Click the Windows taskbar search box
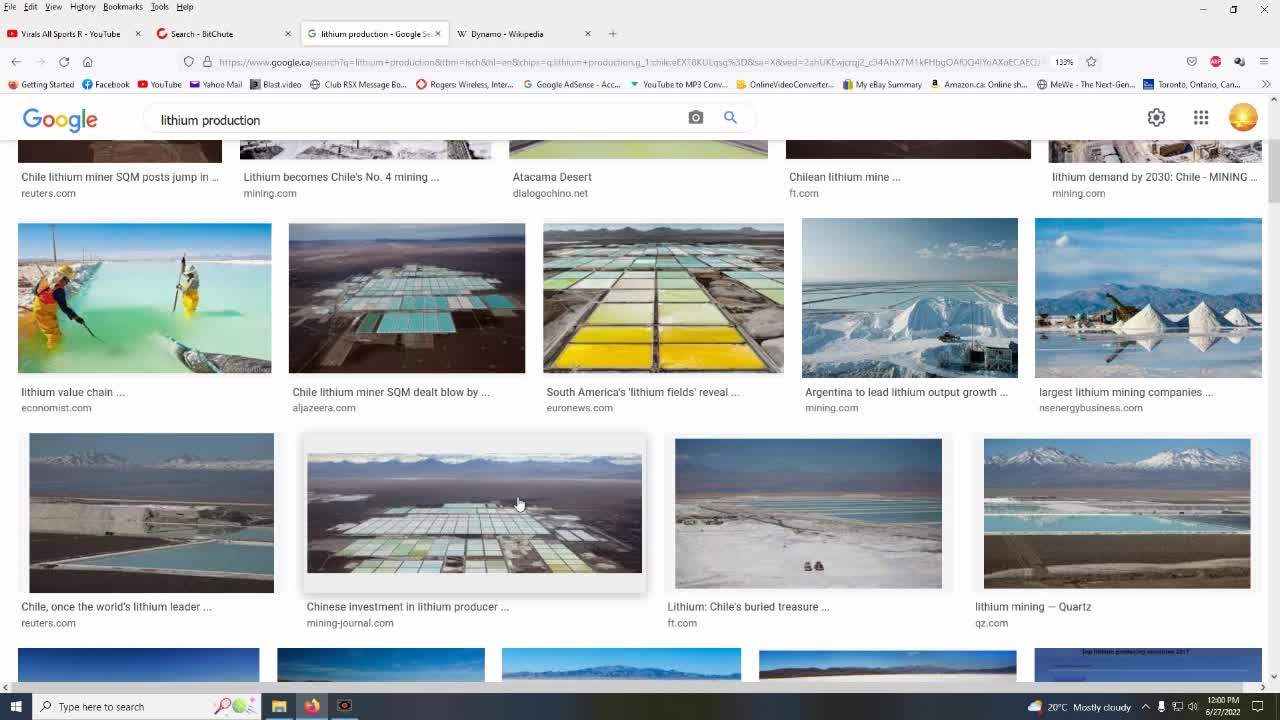Image resolution: width=1280 pixels, height=720 pixels. point(147,706)
